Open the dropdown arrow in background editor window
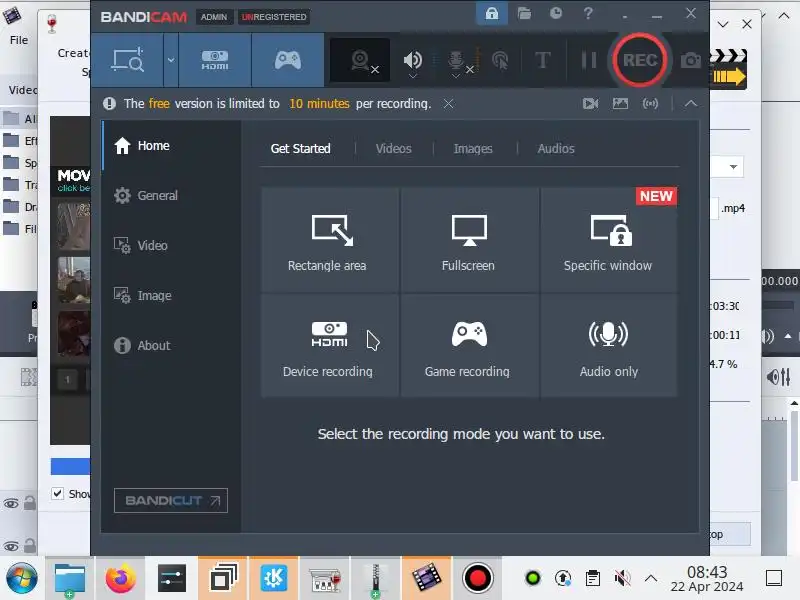This screenshot has width=800, height=600. (733, 167)
